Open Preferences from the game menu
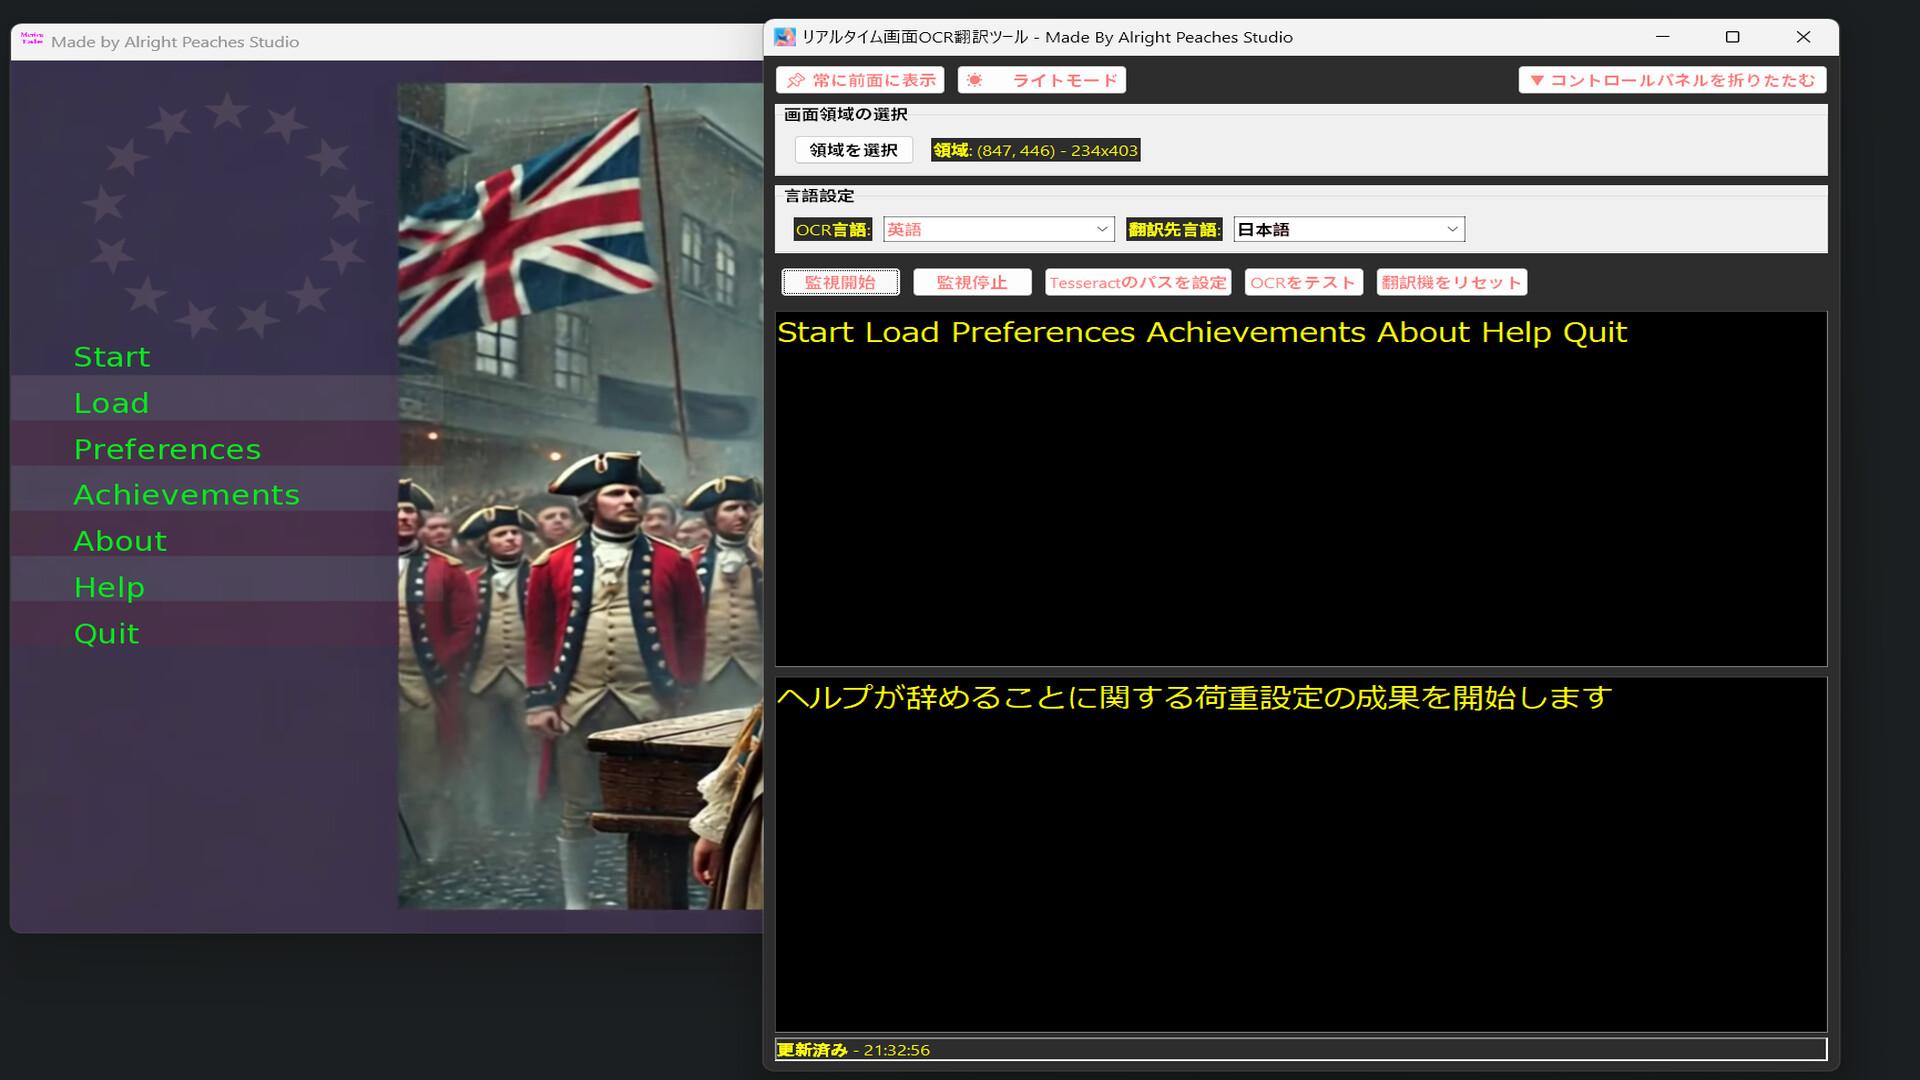Image resolution: width=1920 pixels, height=1080 pixels. (168, 448)
